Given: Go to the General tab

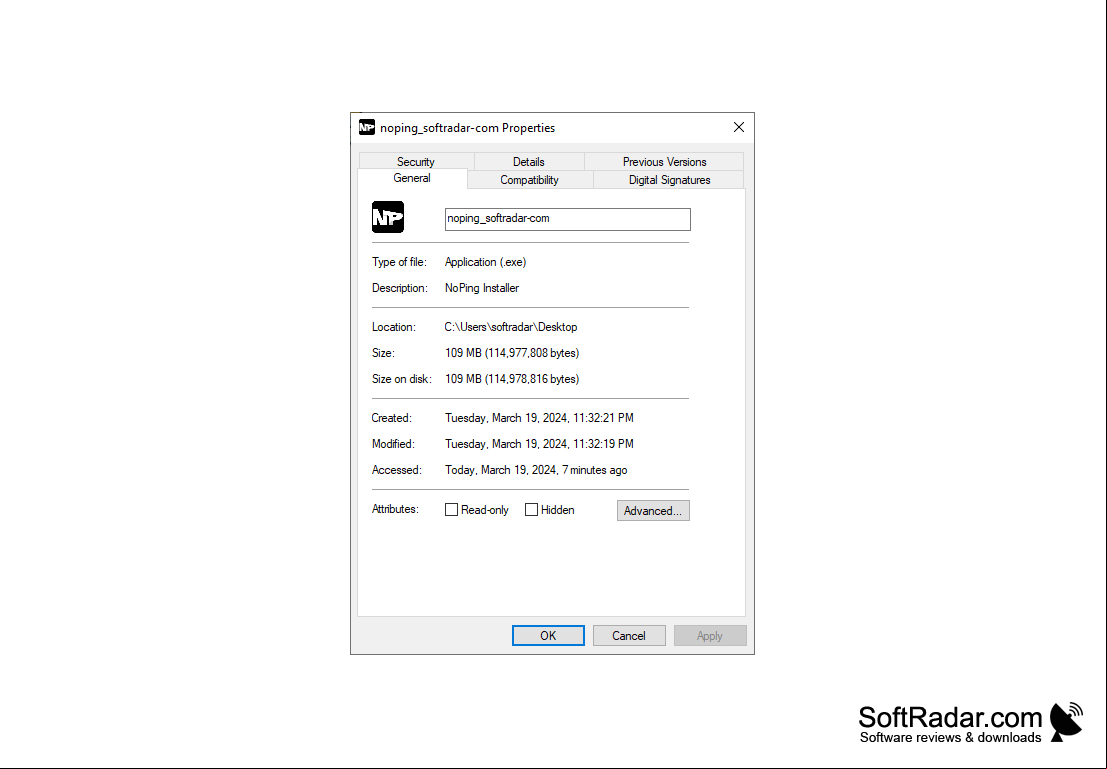Looking at the screenshot, I should (412, 179).
